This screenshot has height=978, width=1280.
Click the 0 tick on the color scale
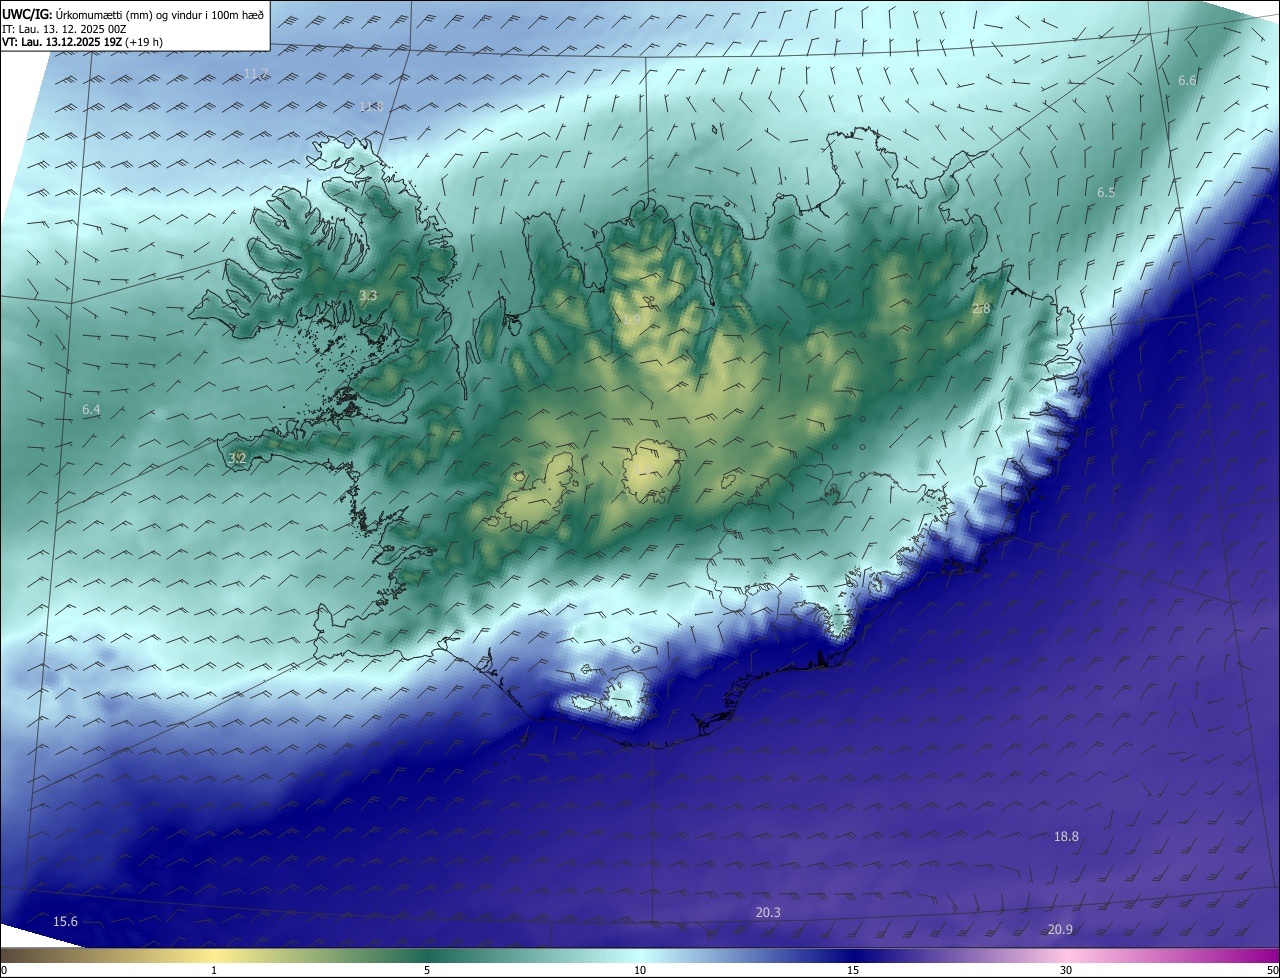tap(4, 970)
